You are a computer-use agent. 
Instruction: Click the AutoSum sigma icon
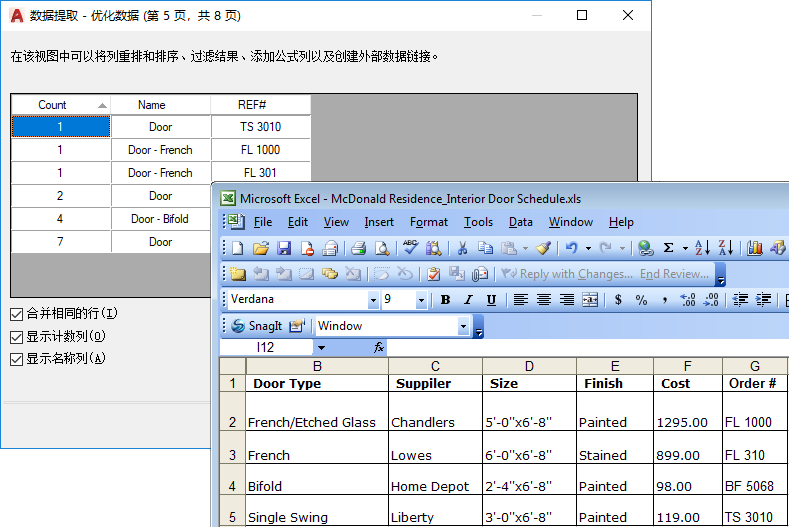(x=668, y=248)
